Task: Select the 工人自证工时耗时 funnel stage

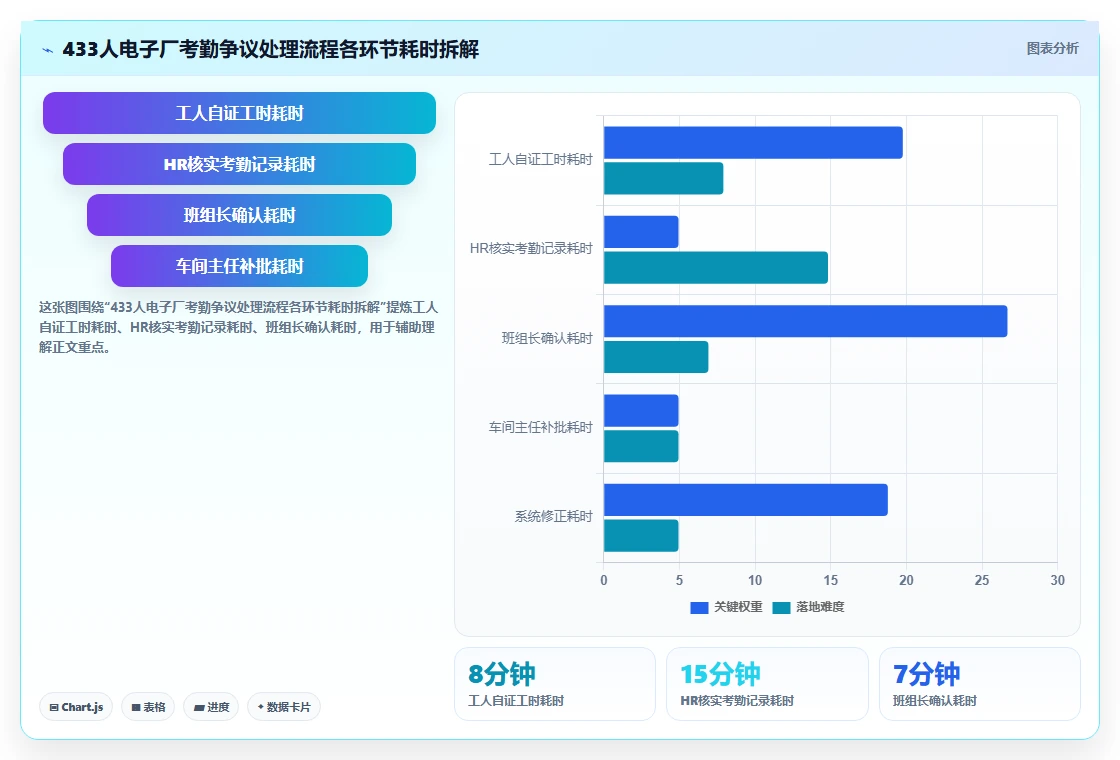Action: coord(239,113)
